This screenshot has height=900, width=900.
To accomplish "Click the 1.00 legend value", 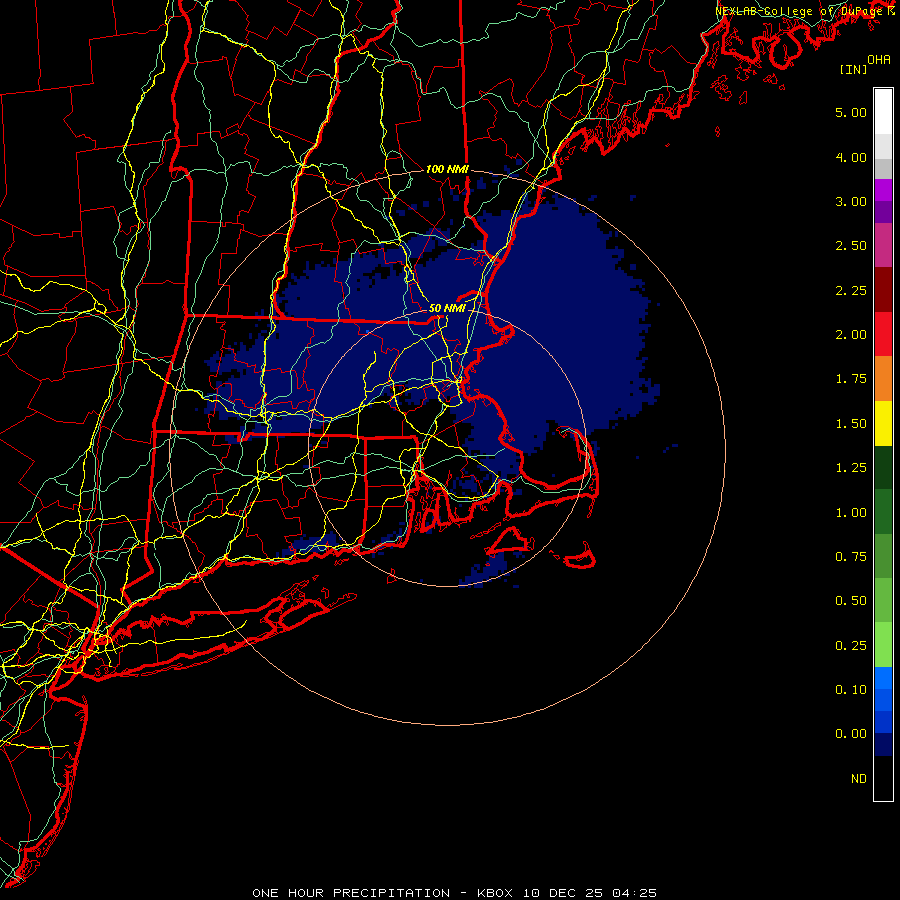I will point(851,513).
